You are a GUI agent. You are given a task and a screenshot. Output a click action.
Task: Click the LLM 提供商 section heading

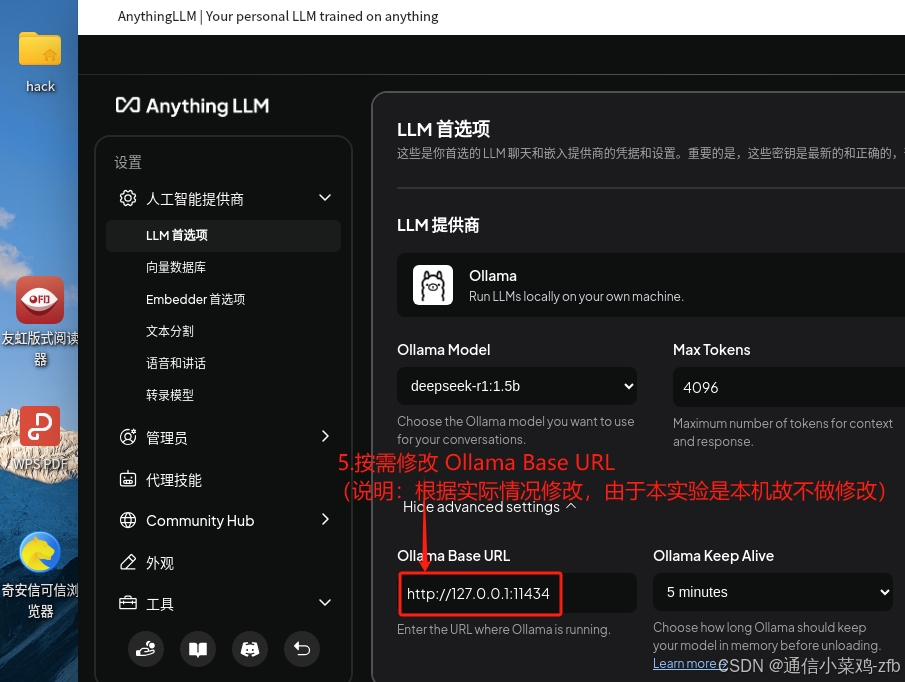(x=438, y=225)
